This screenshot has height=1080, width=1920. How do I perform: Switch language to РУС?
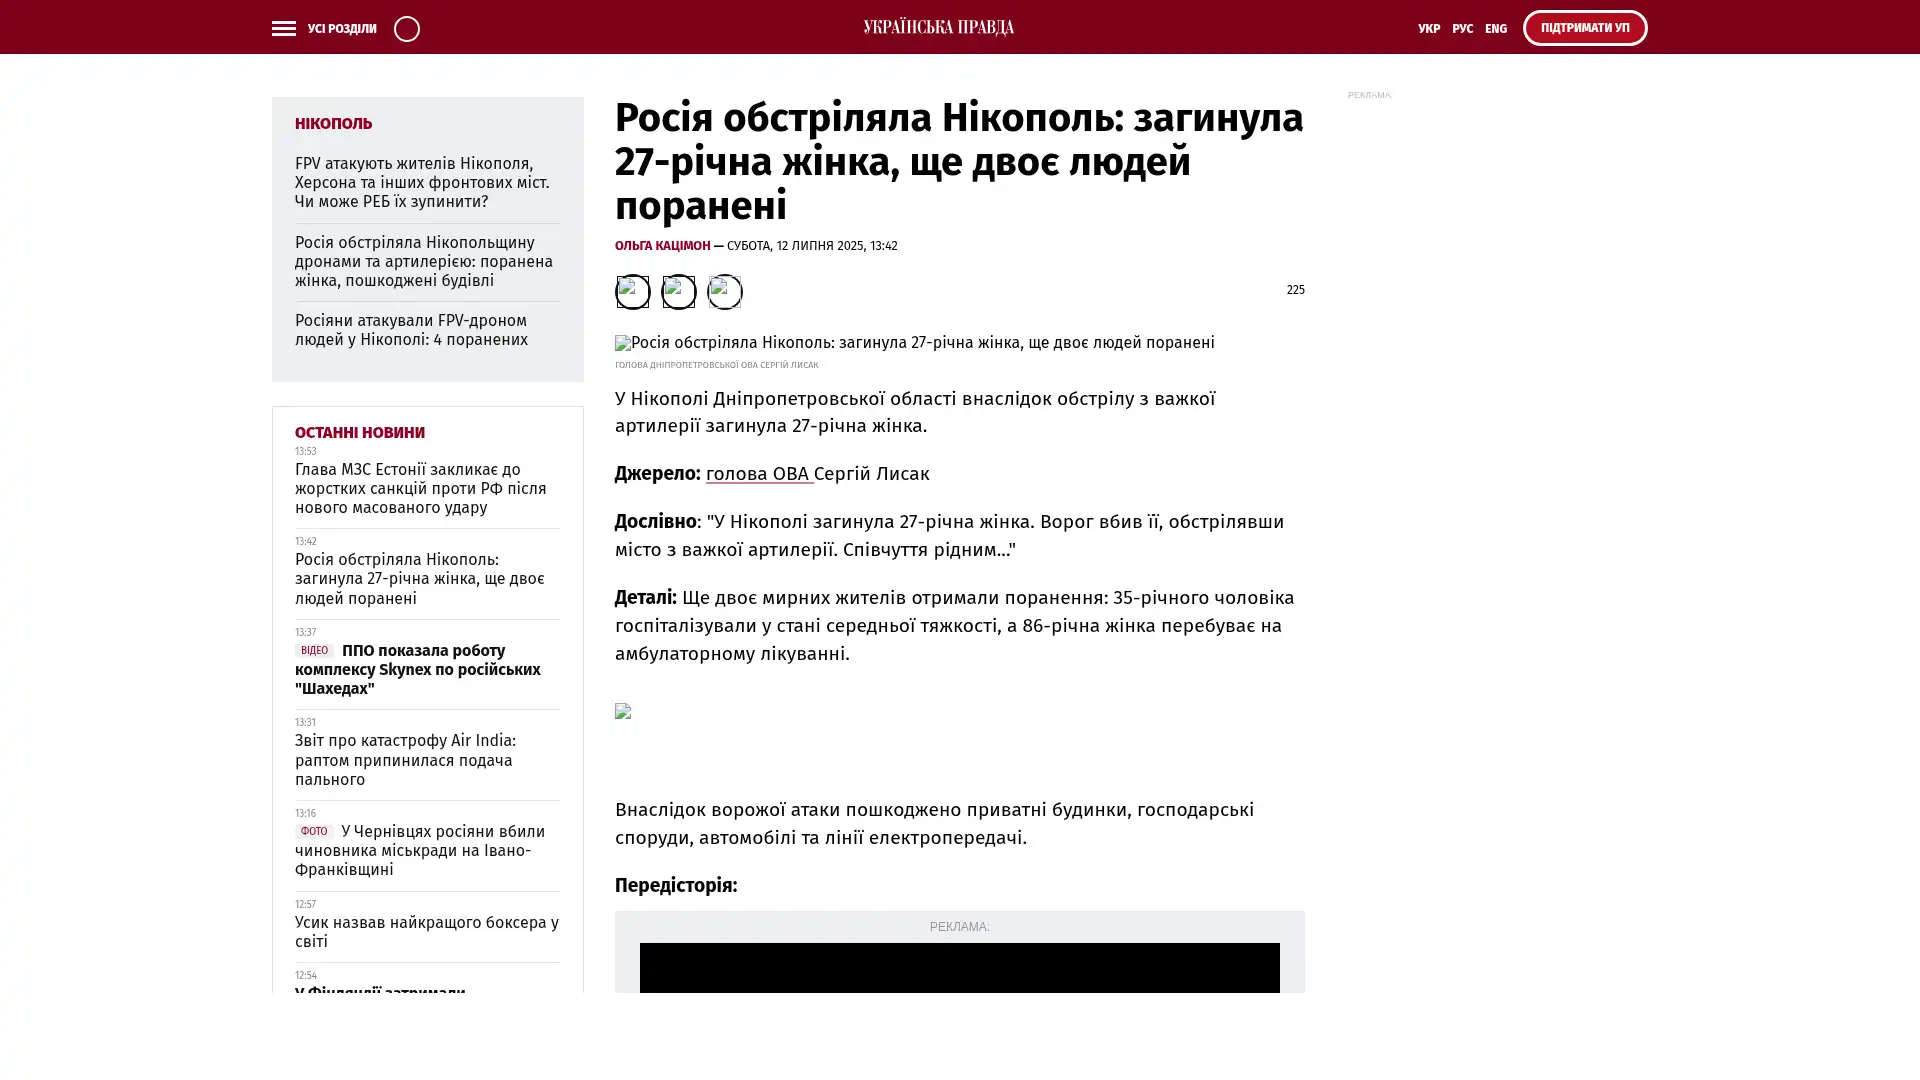click(1462, 29)
